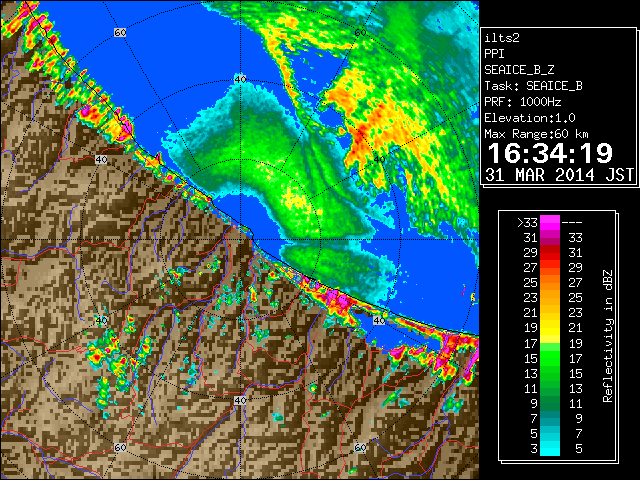Select the 'Elevation:1.0' value
The image size is (640, 480).
[530, 118]
